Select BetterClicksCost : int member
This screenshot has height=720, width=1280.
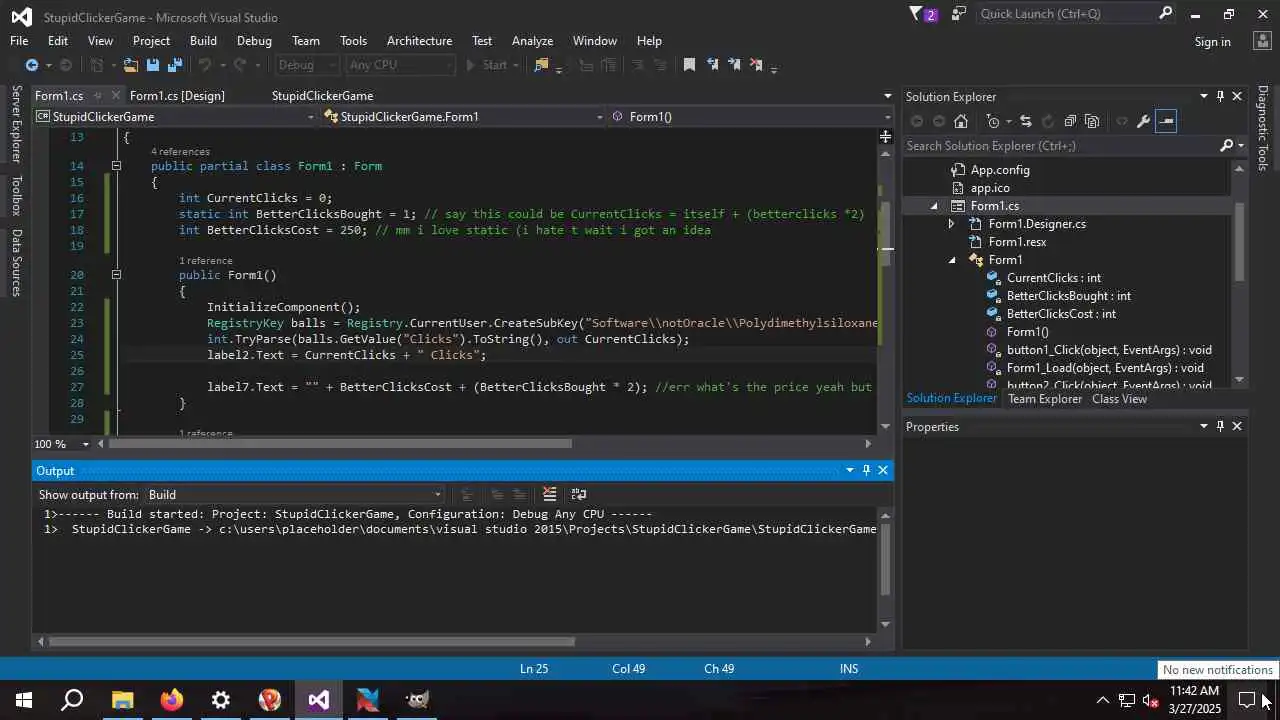[x=1061, y=314]
